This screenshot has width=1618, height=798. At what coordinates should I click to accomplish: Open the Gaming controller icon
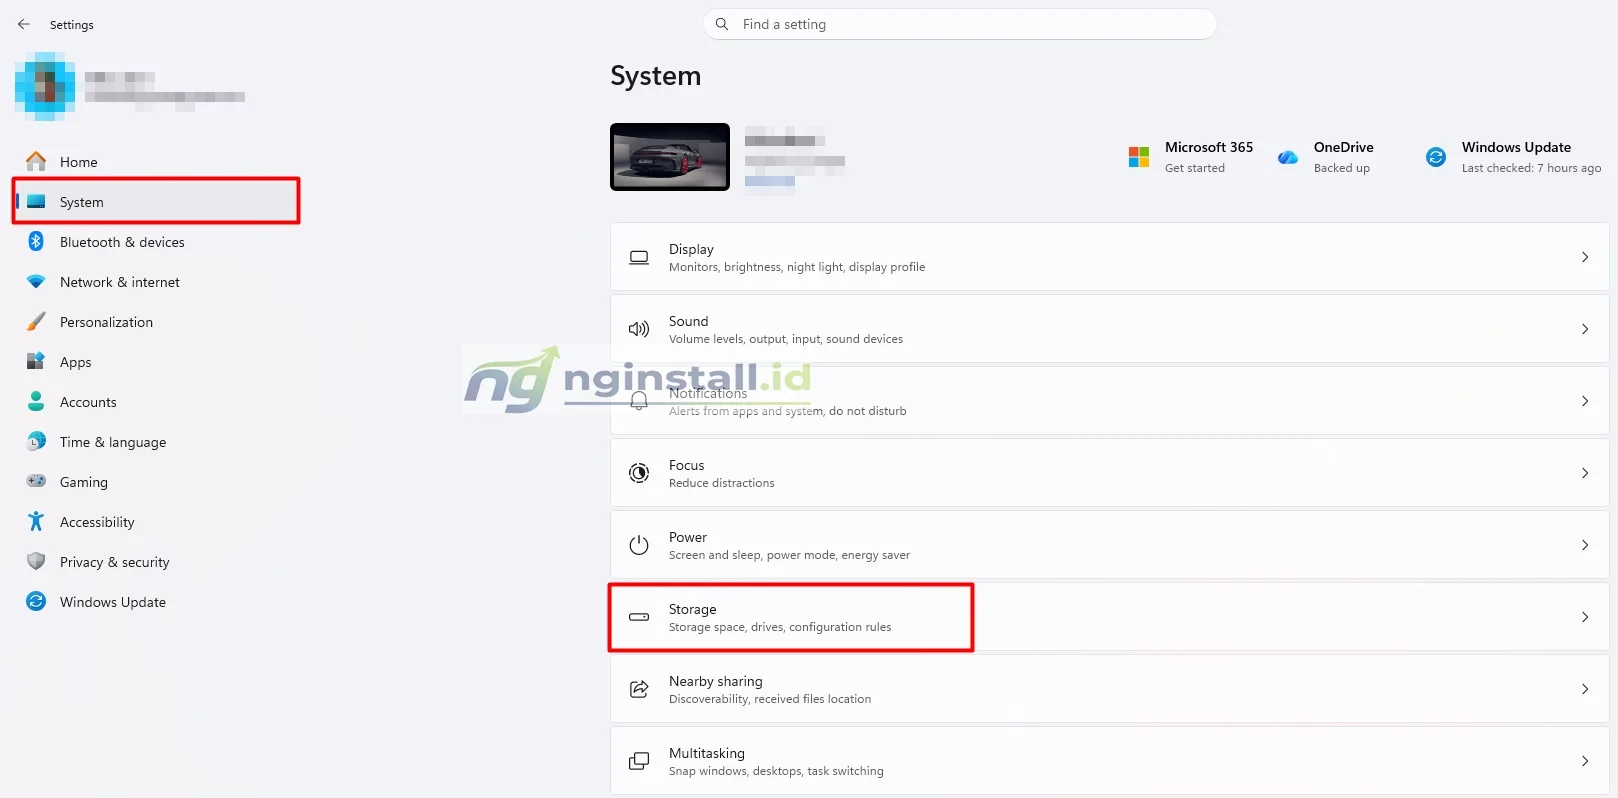(36, 481)
